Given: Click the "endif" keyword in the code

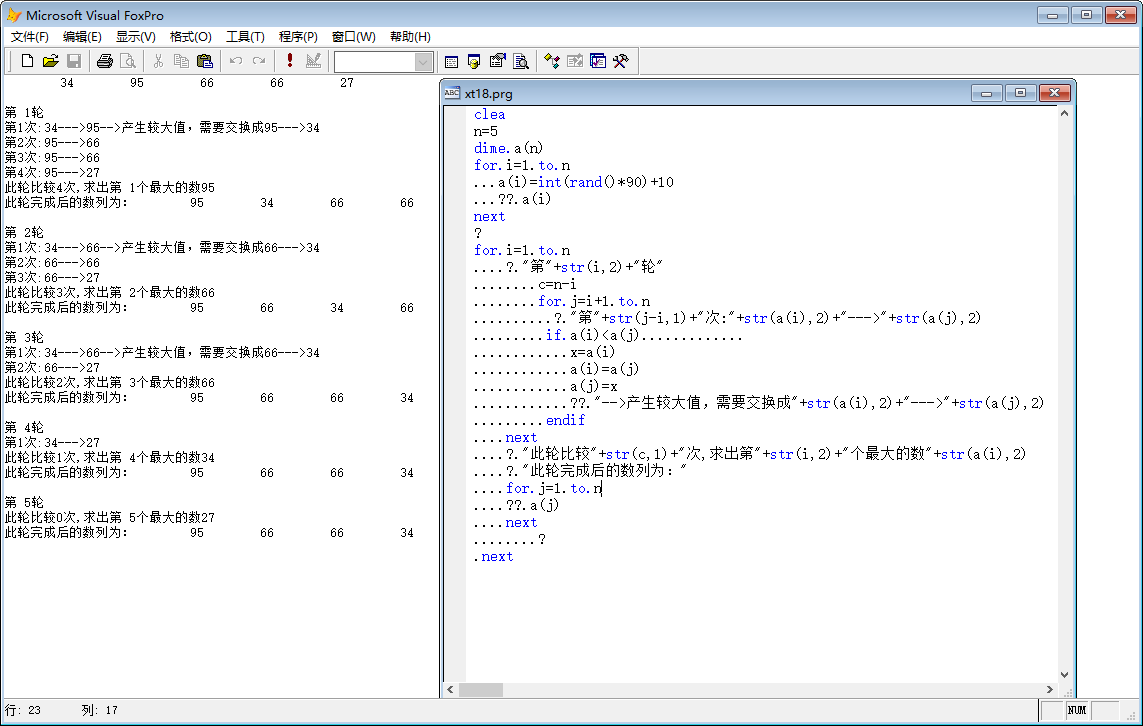Looking at the screenshot, I should [x=565, y=421].
